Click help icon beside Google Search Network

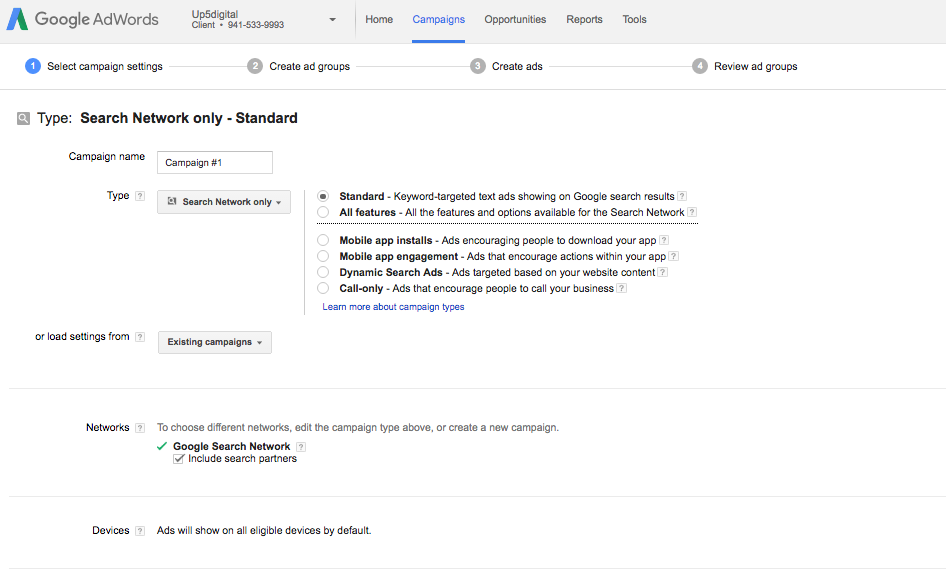(x=301, y=447)
